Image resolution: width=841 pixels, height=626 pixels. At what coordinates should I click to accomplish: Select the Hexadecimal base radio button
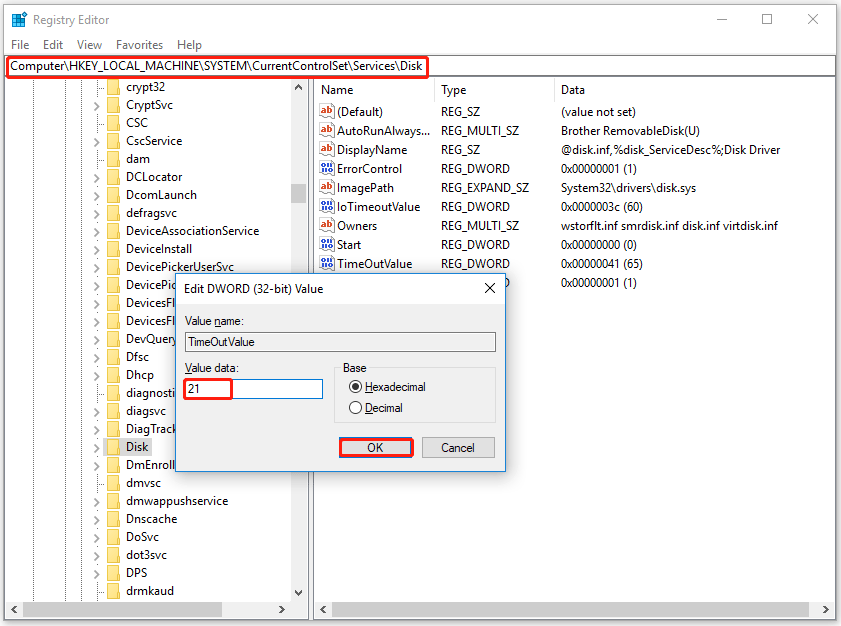tap(355, 387)
